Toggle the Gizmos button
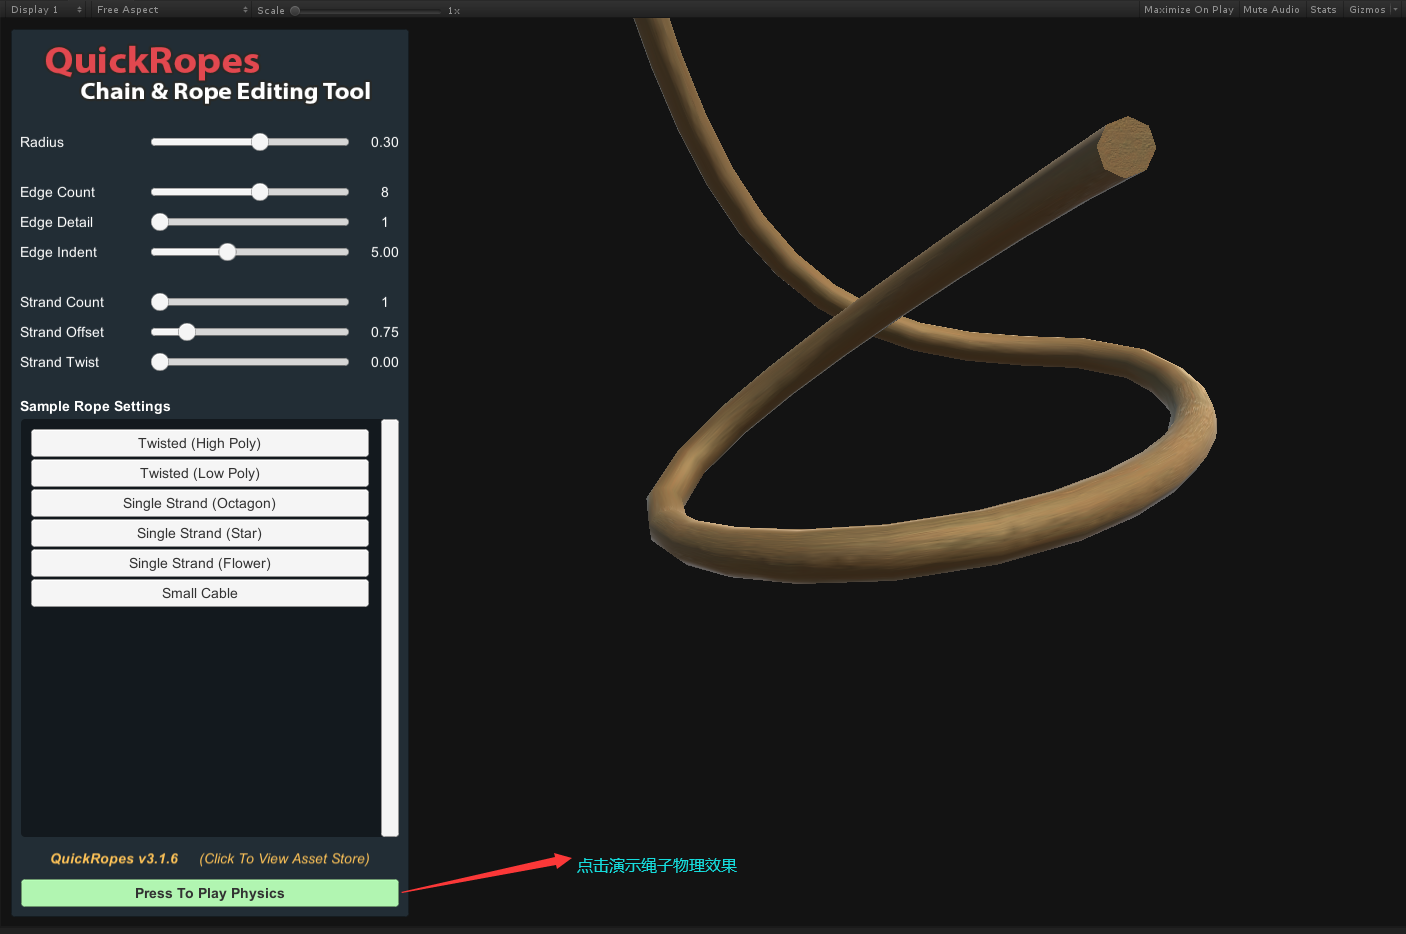The image size is (1406, 934). tap(1367, 9)
